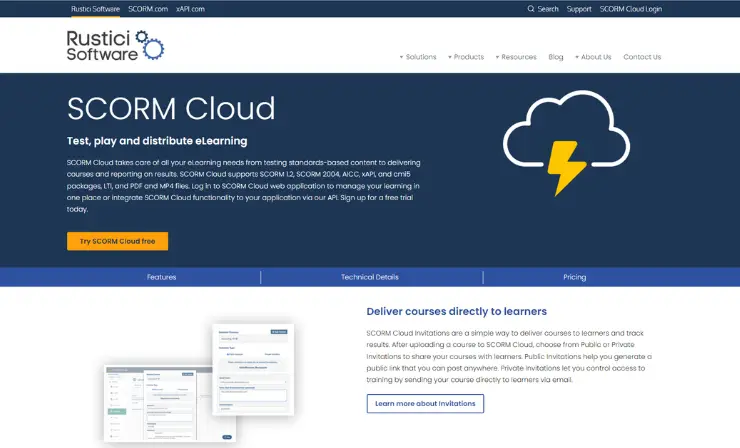Switch to the Technical Details tab
The image size is (740, 448).
(370, 277)
